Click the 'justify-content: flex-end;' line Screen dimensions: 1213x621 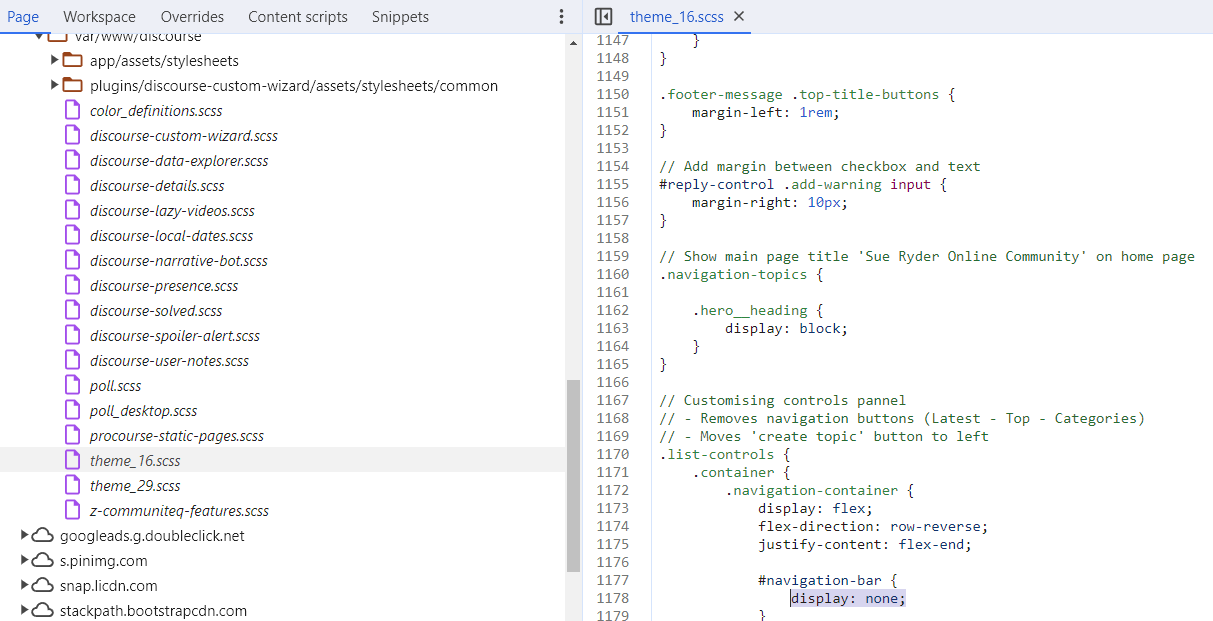[865, 544]
